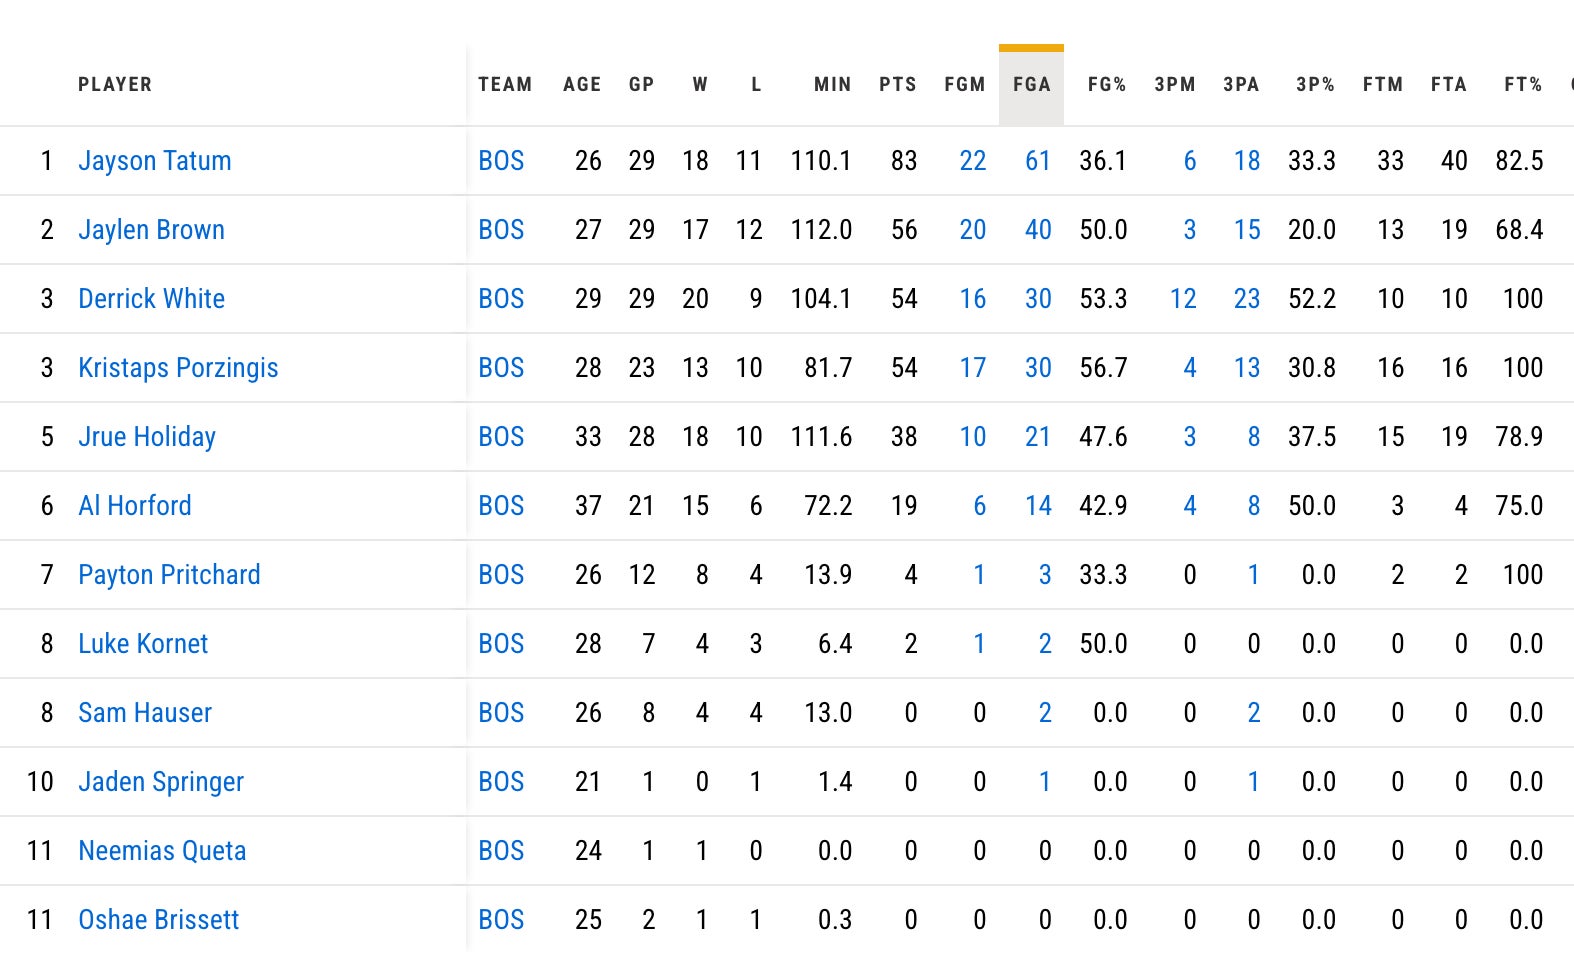Open Jrue Holiday's player link

pos(147,437)
